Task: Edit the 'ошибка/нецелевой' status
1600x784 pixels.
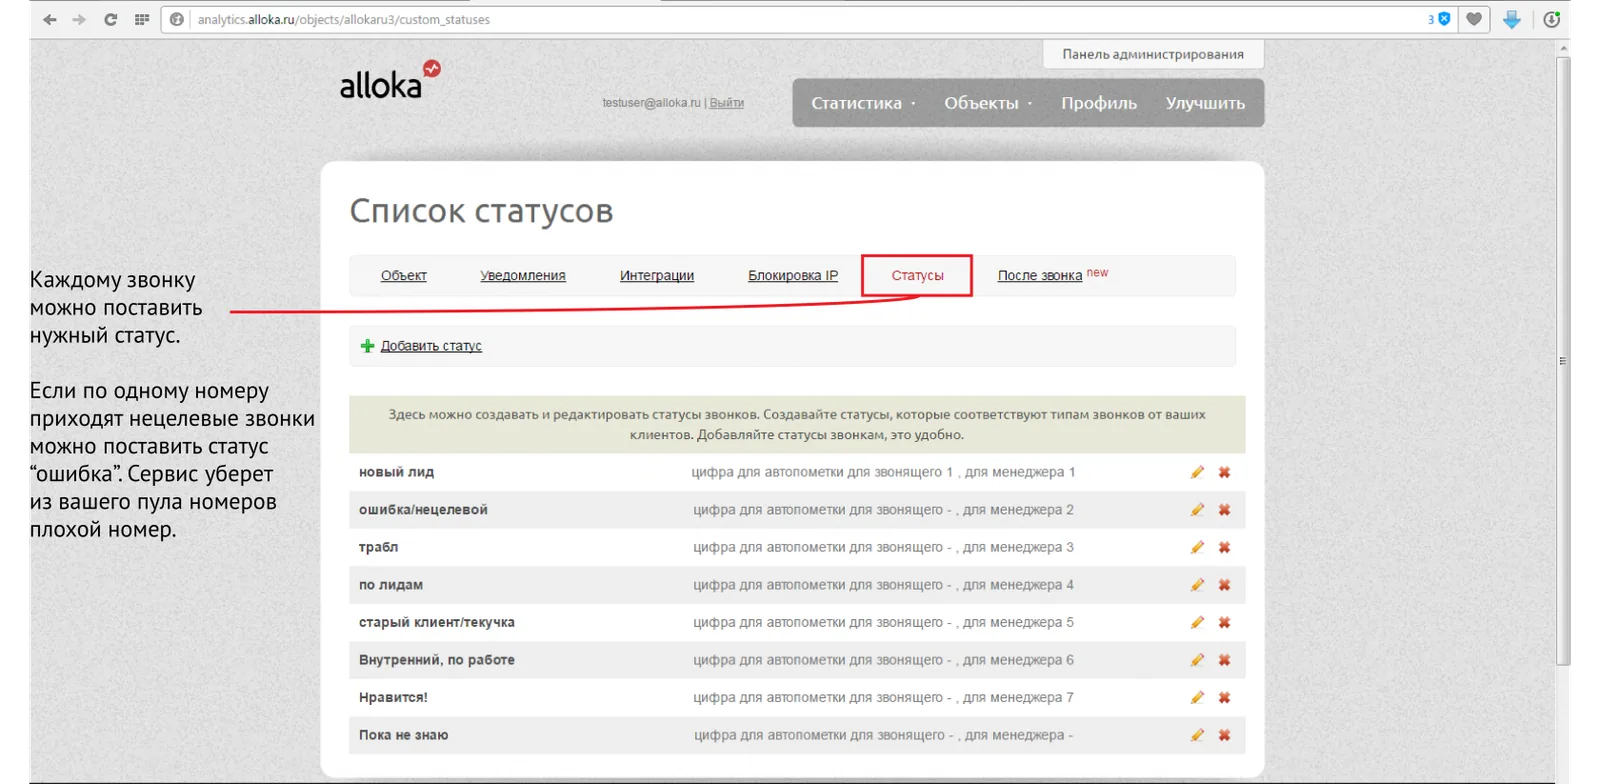Action: coord(1197,510)
